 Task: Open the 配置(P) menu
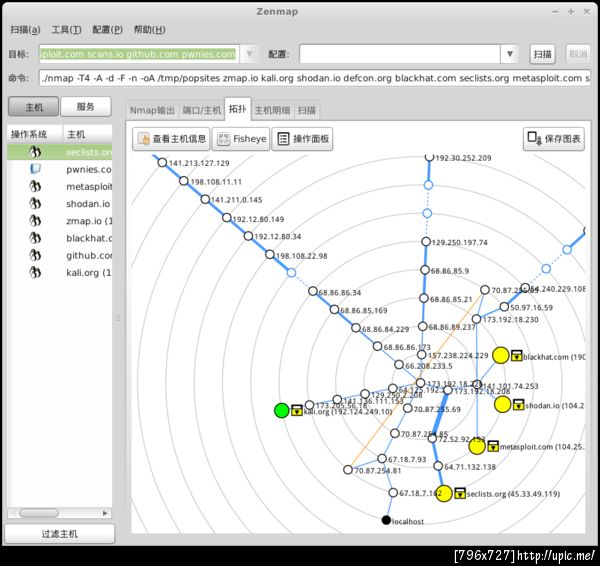(x=108, y=29)
